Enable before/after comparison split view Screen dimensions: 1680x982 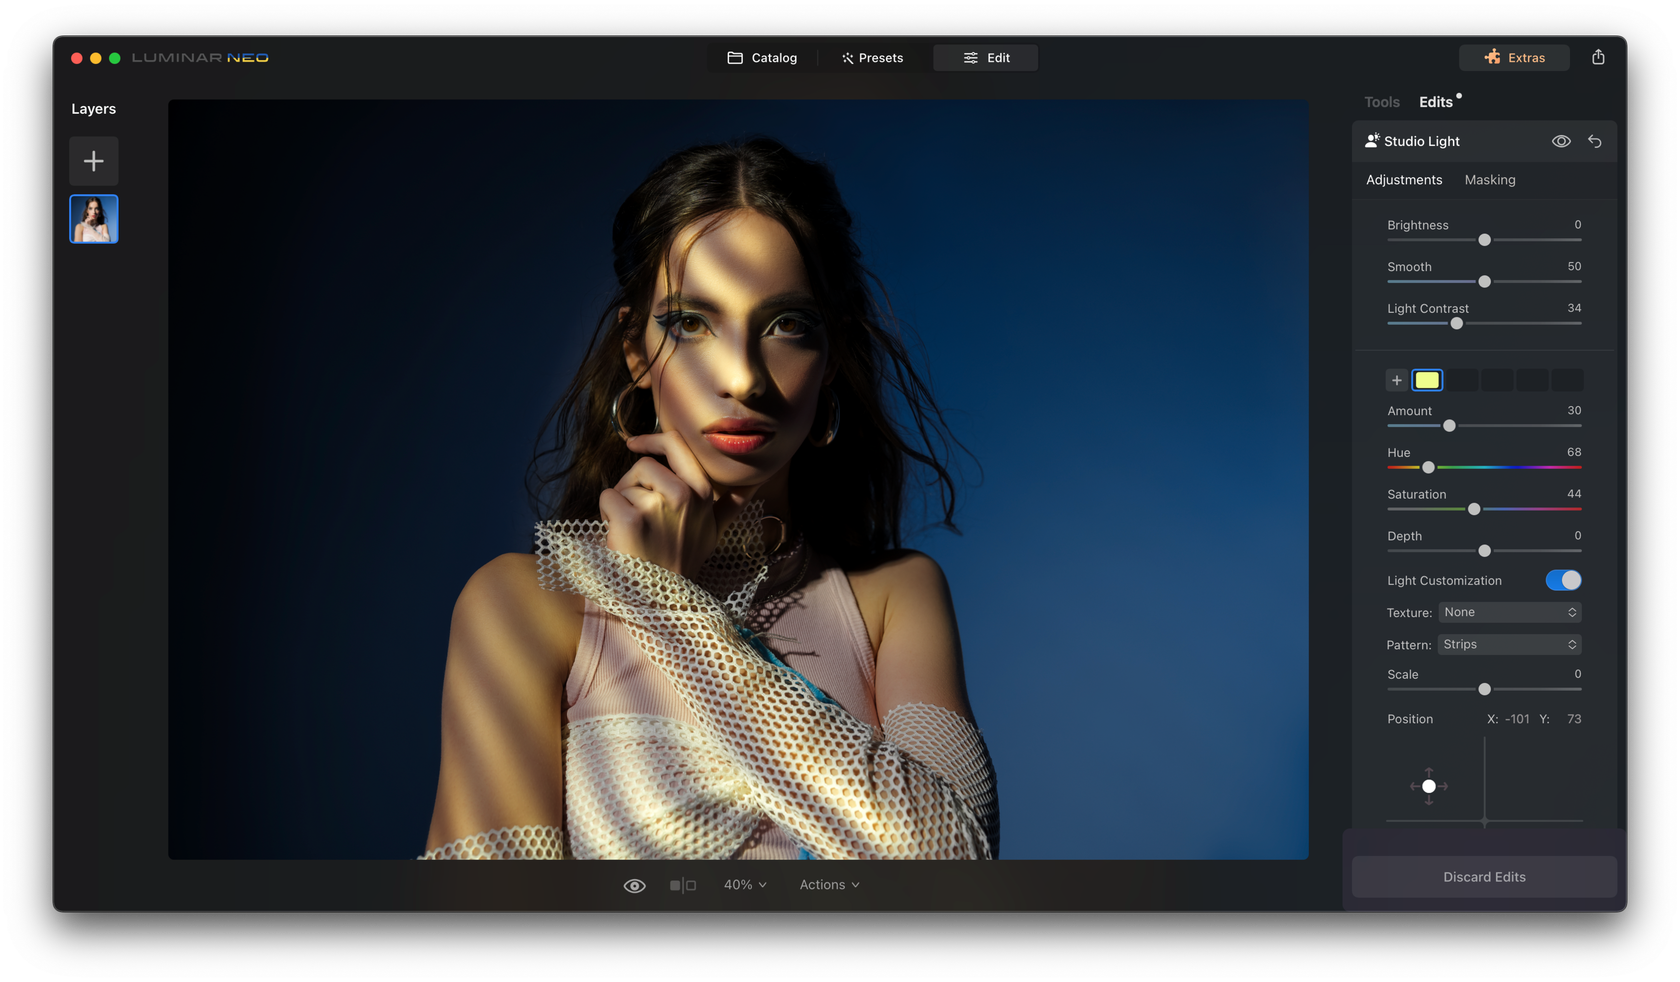684,884
